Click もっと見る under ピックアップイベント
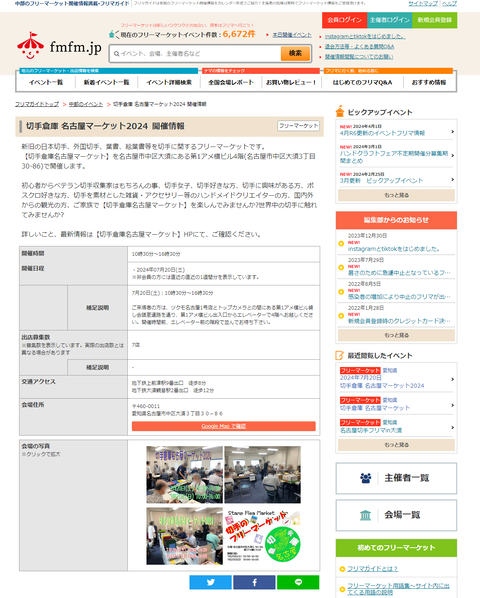 point(397,195)
